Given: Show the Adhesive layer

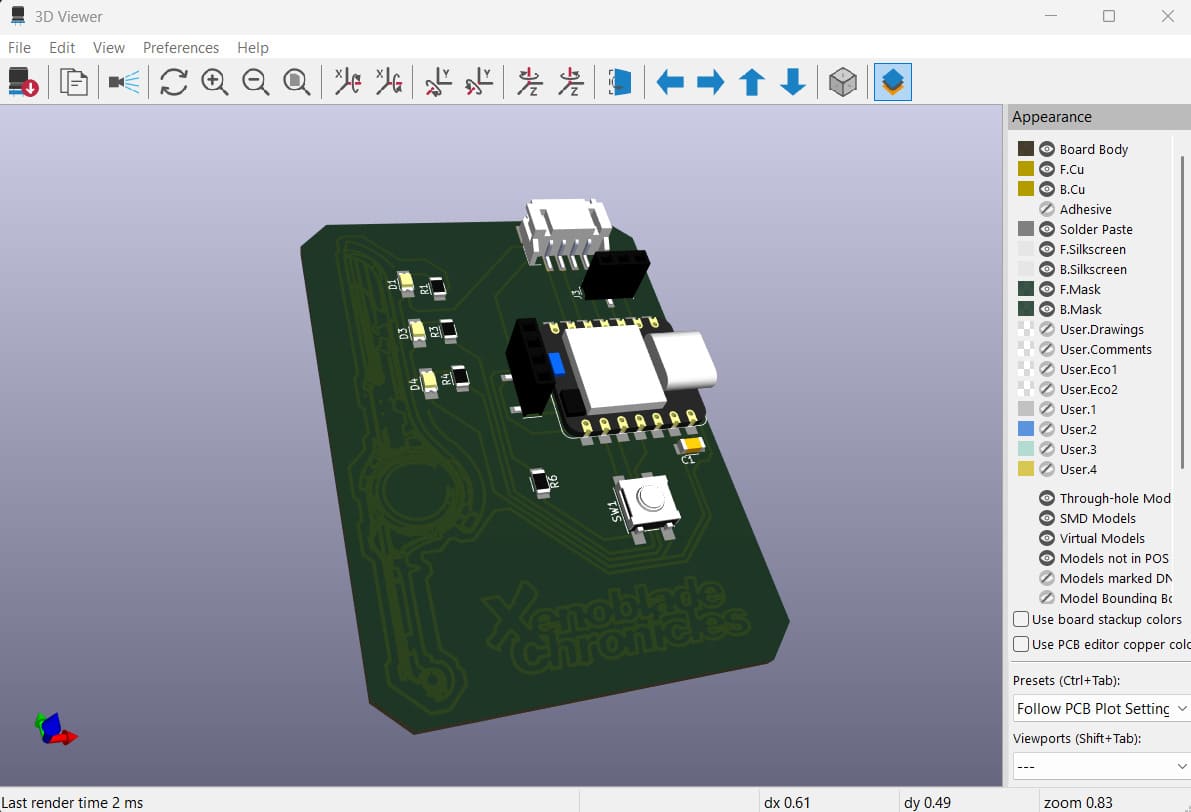Looking at the screenshot, I should point(1046,209).
